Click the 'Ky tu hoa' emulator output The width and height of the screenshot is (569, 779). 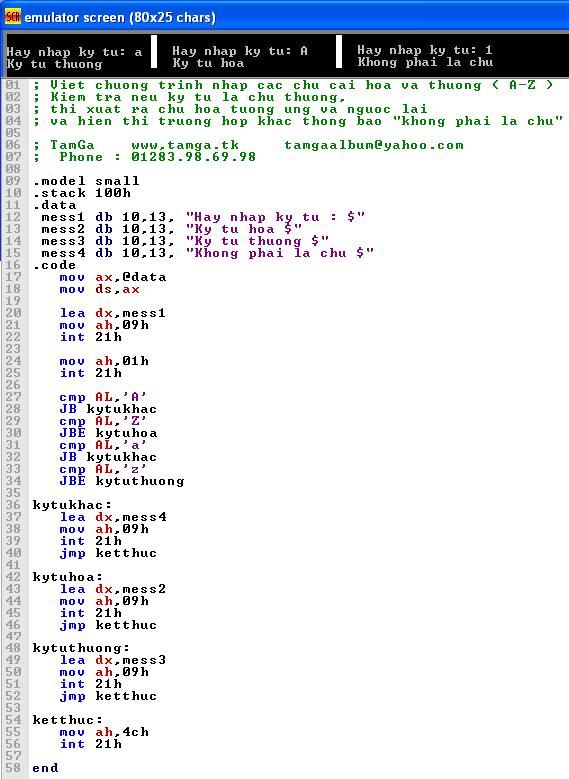coord(208,63)
